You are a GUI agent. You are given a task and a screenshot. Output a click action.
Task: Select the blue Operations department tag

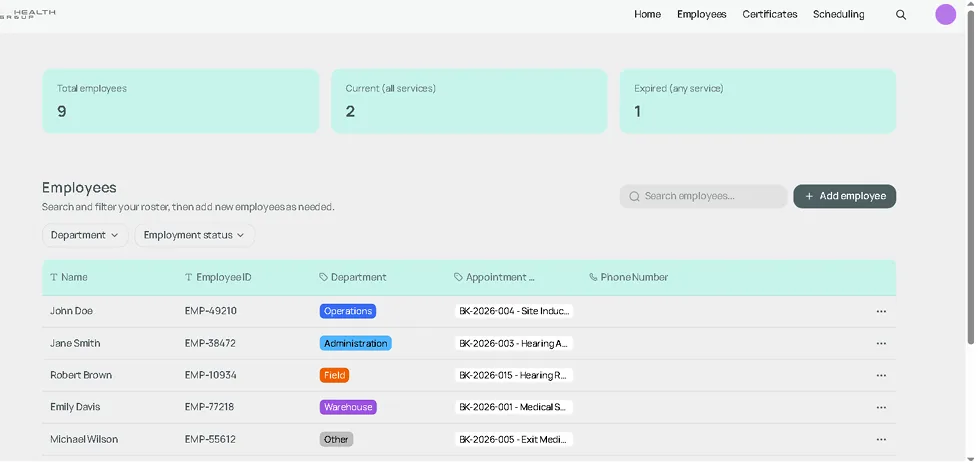[x=347, y=311]
